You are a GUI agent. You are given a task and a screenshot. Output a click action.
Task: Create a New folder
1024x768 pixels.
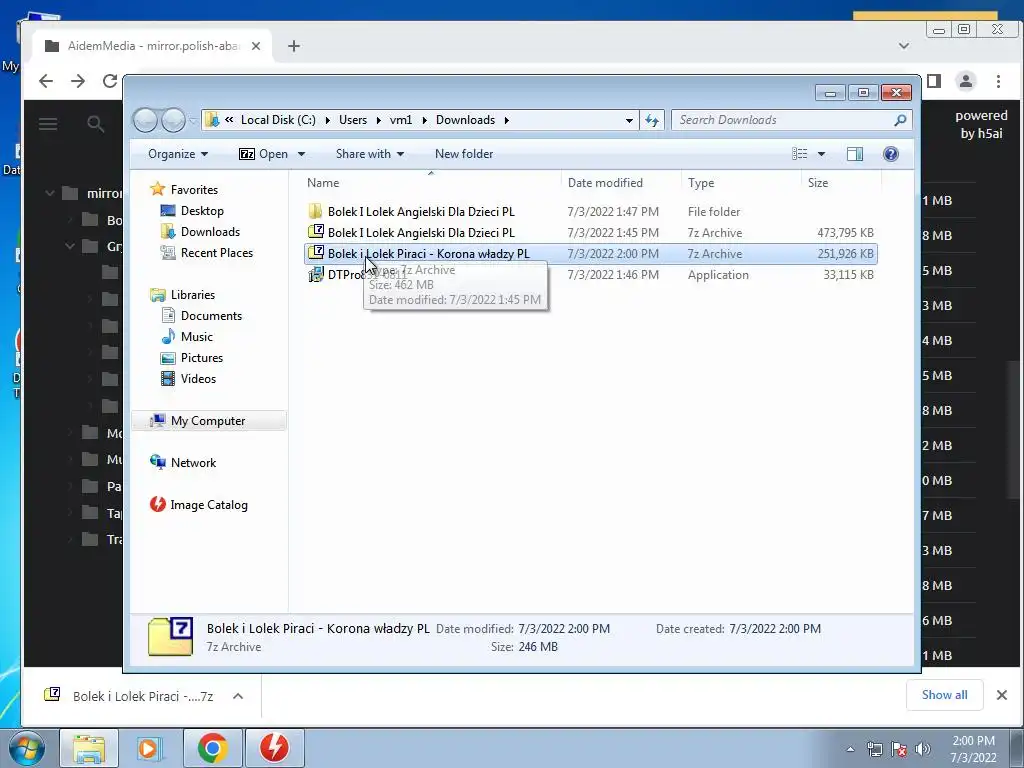(x=464, y=154)
